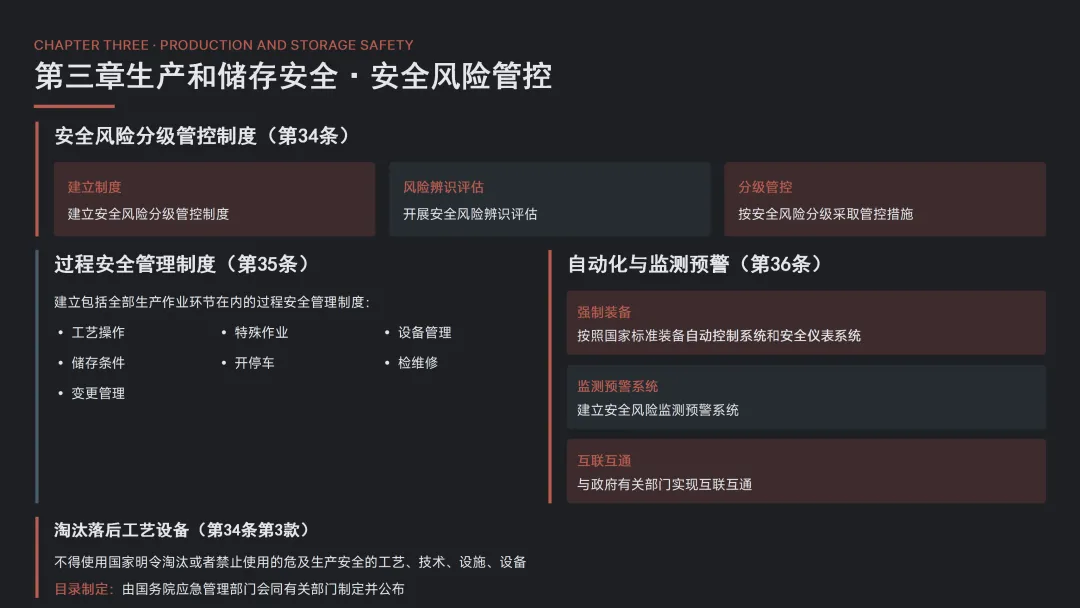
Task: Click the 工艺操作 bullet item
Action: 98,332
